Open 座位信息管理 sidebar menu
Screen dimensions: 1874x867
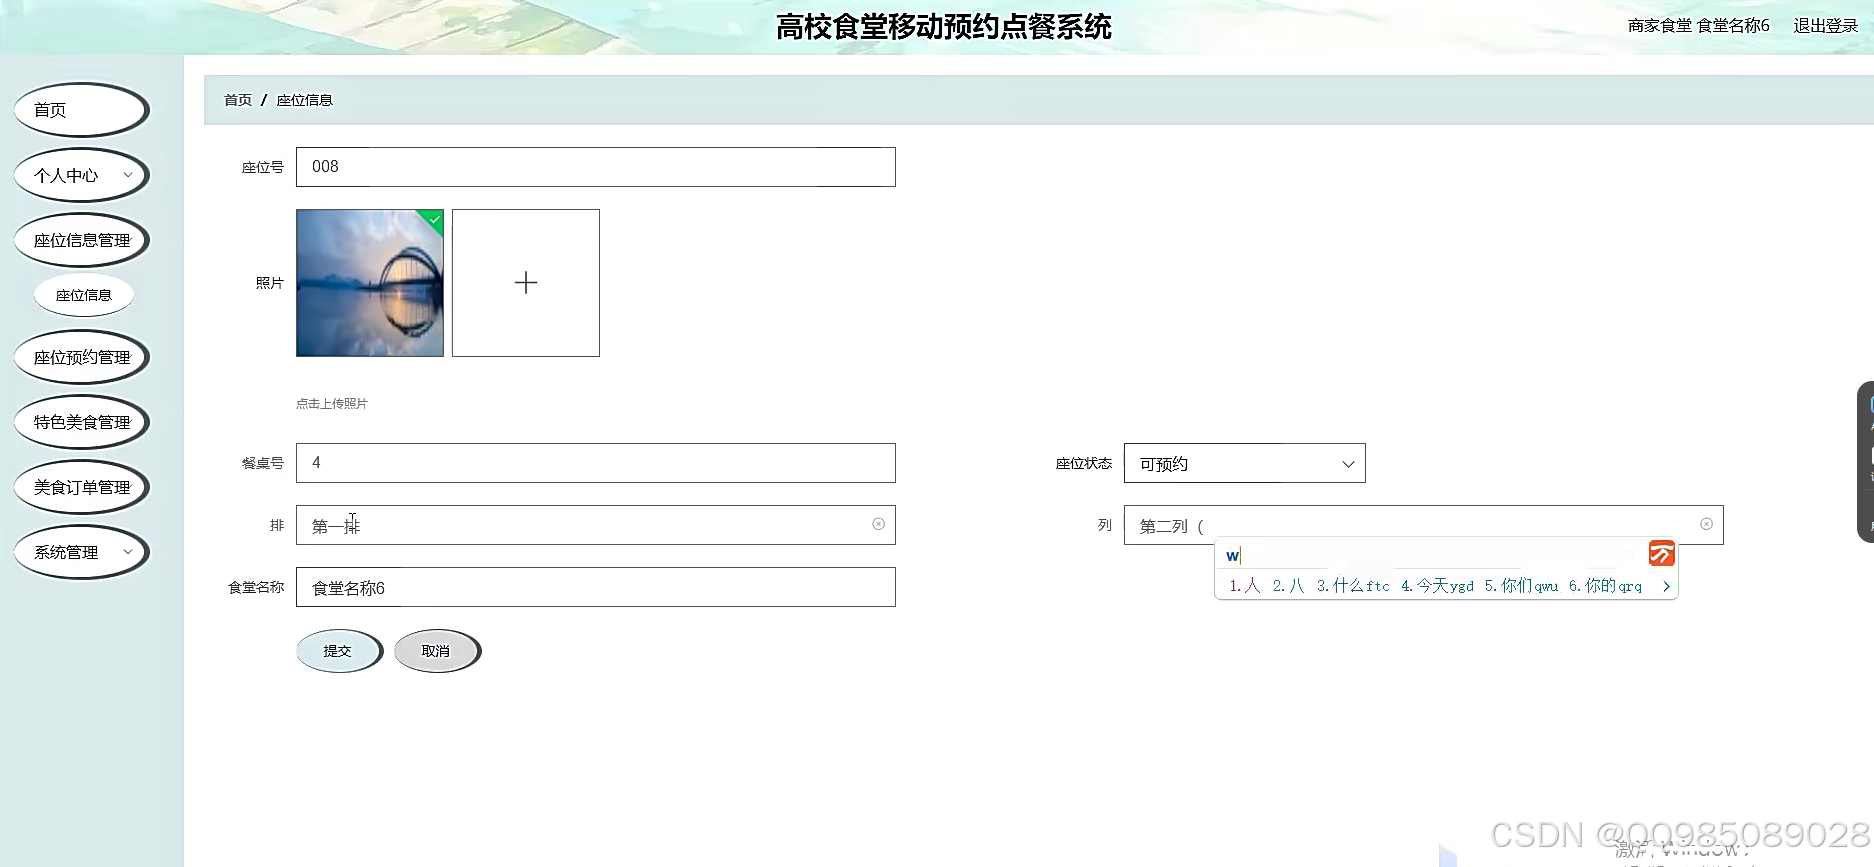point(81,240)
